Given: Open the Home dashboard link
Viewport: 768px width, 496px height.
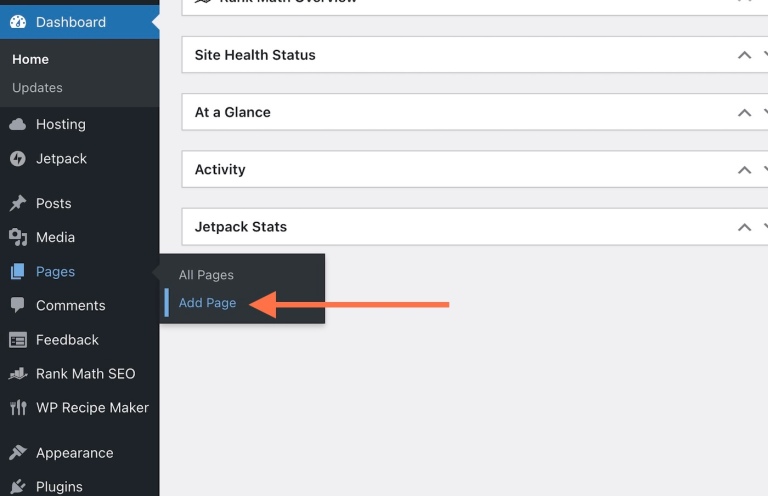Looking at the screenshot, I should click(x=30, y=59).
